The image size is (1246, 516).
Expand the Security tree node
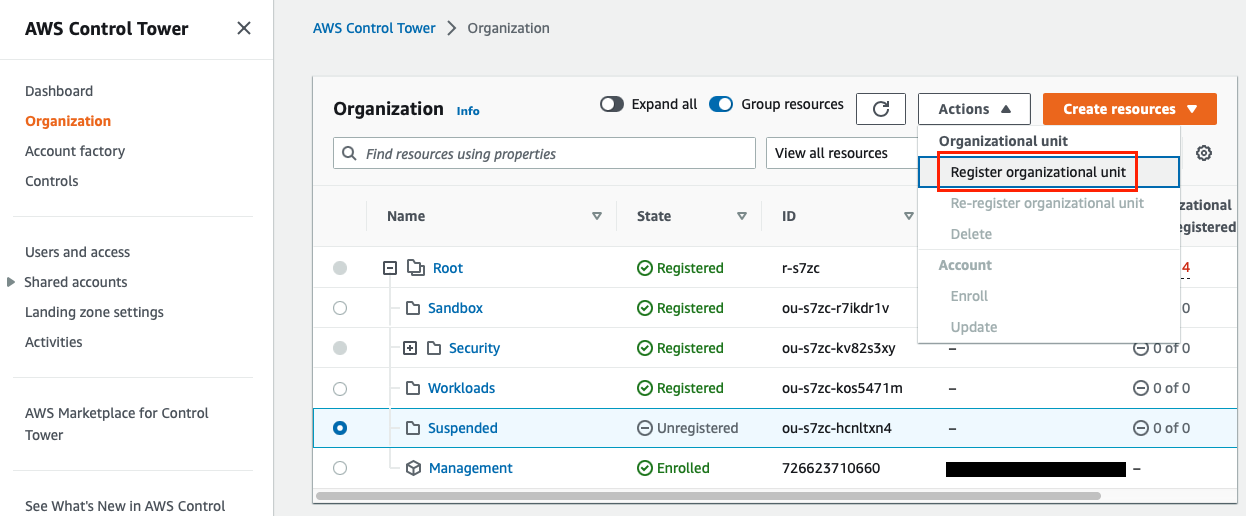coord(410,348)
